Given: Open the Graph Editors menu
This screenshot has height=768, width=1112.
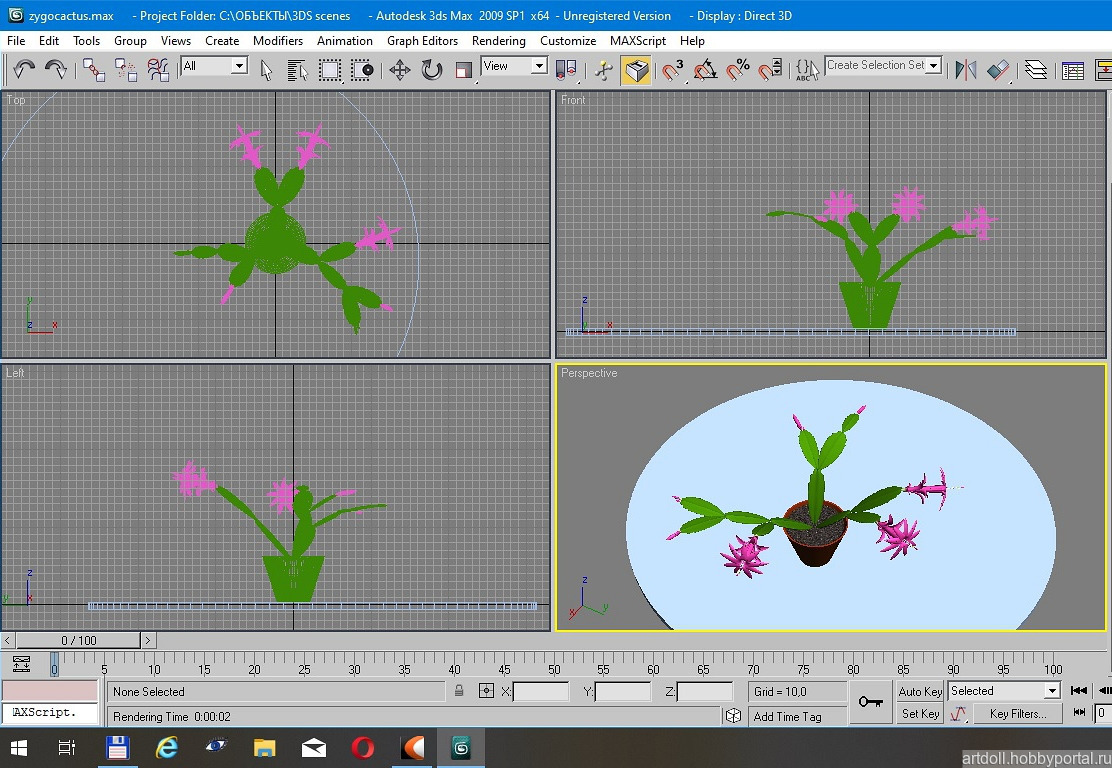Looking at the screenshot, I should click(x=422, y=41).
